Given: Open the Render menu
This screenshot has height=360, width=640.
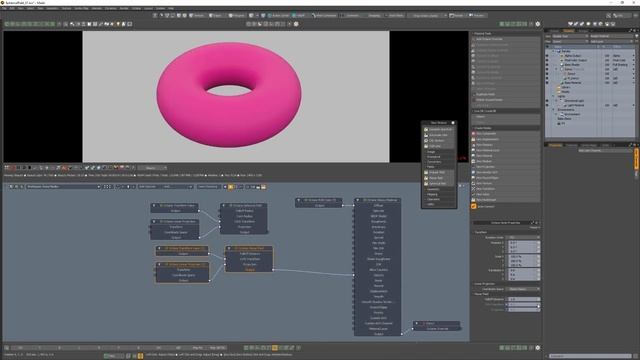Looking at the screenshot, I should pos(124,8).
